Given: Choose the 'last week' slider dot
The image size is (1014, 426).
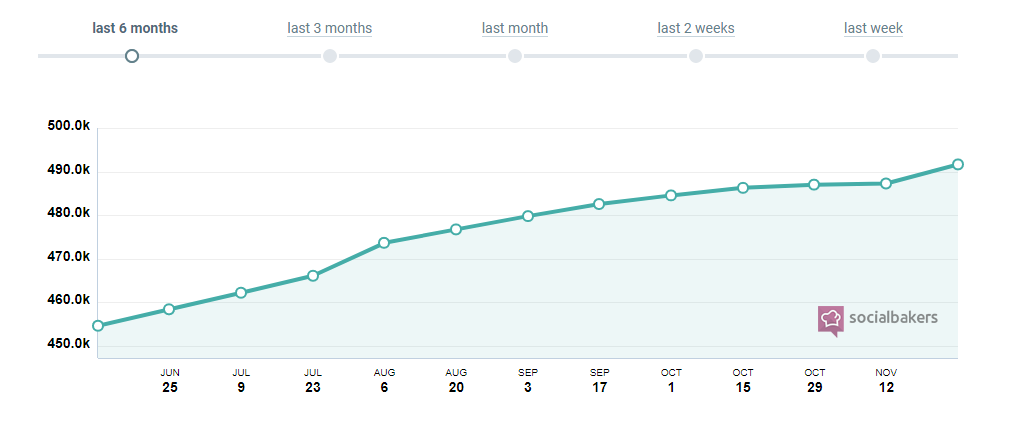Looking at the screenshot, I should [873, 56].
